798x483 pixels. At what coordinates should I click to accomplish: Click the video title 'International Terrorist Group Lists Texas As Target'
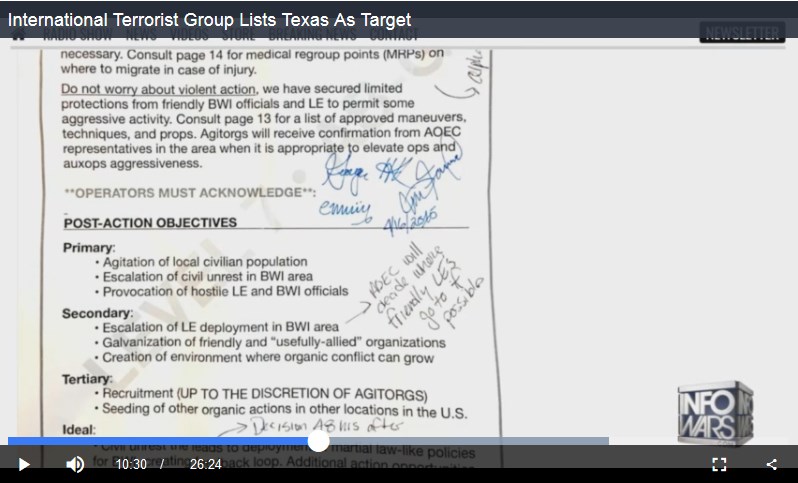click(x=209, y=19)
